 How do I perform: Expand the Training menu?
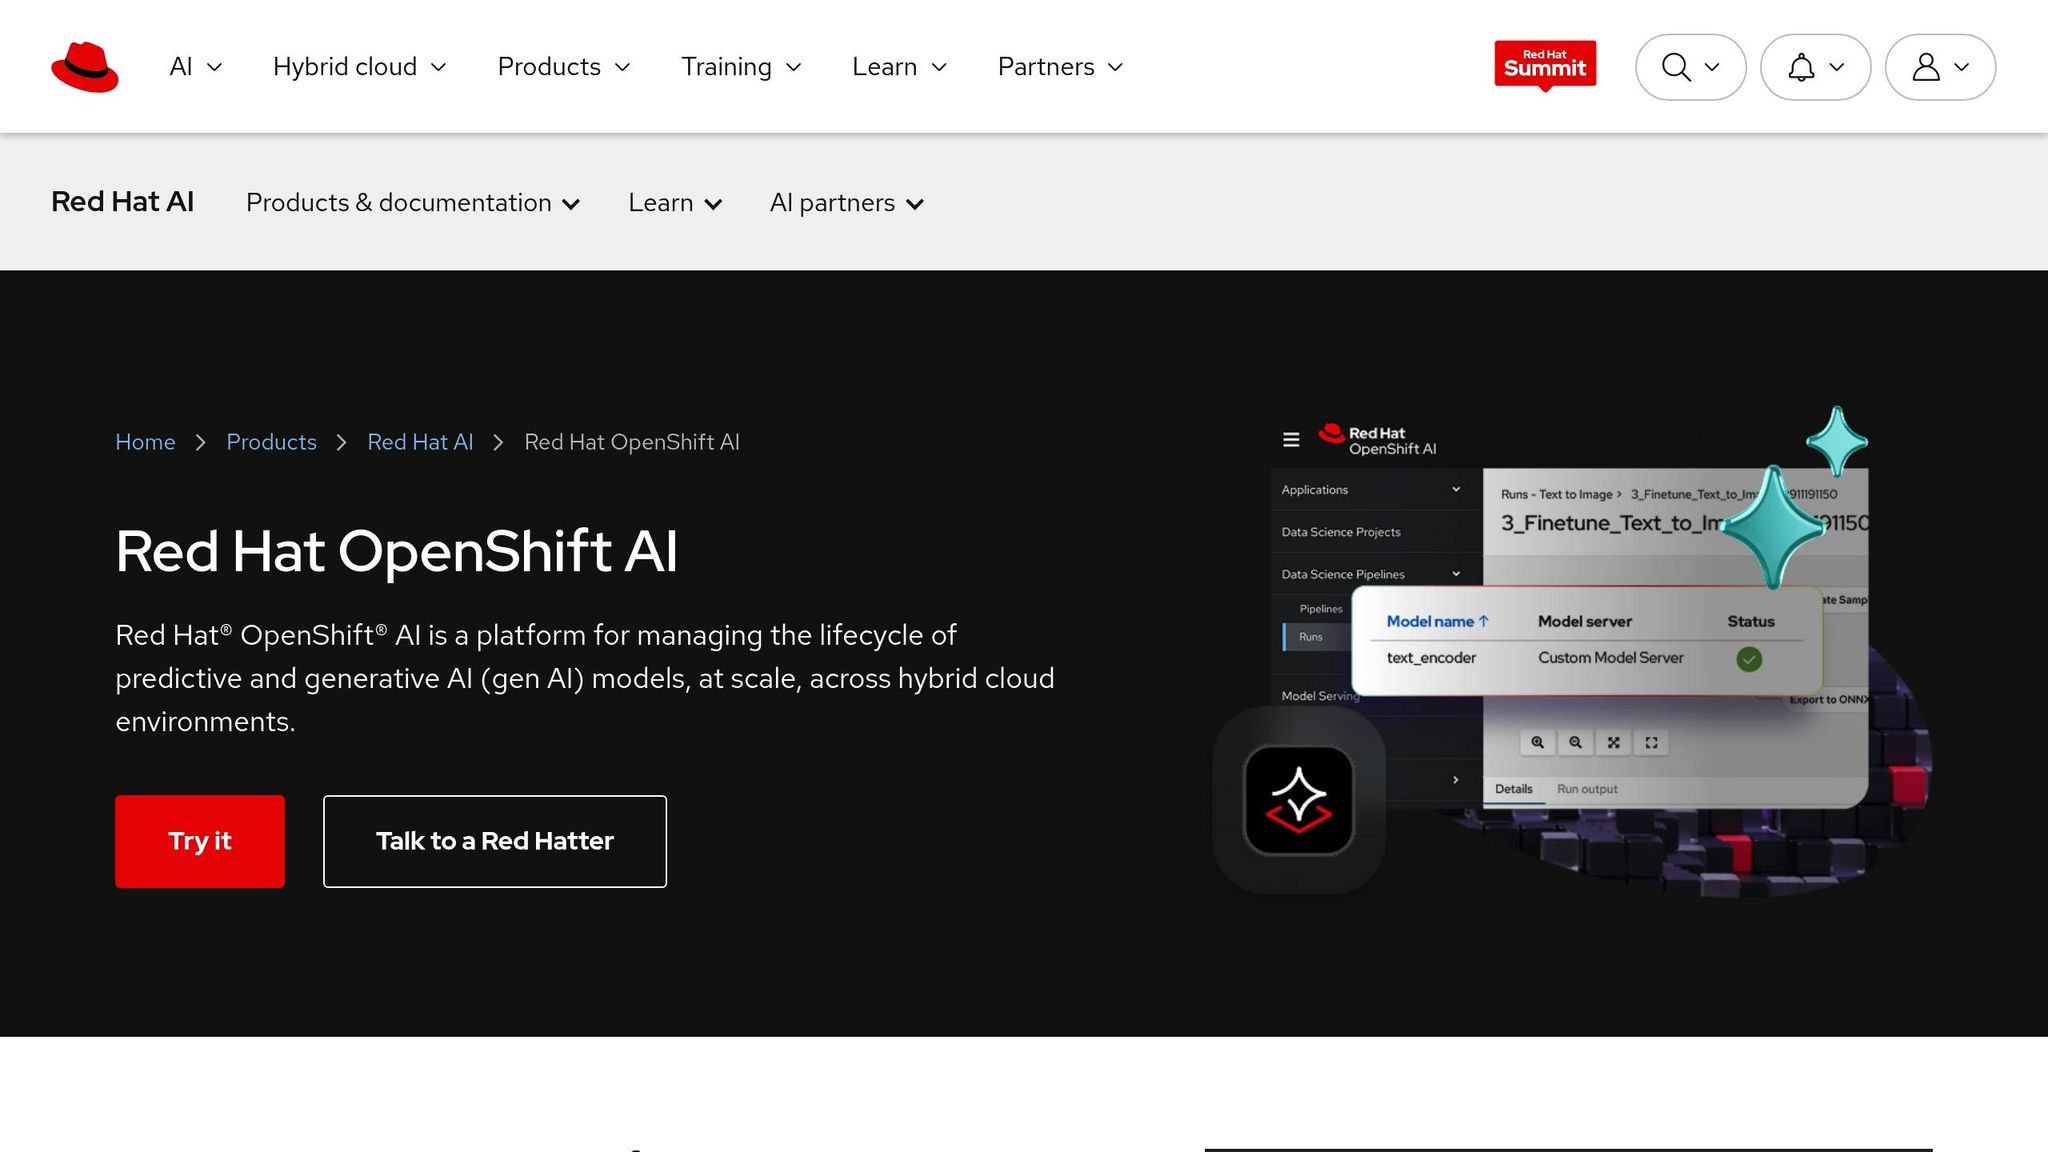pos(742,67)
